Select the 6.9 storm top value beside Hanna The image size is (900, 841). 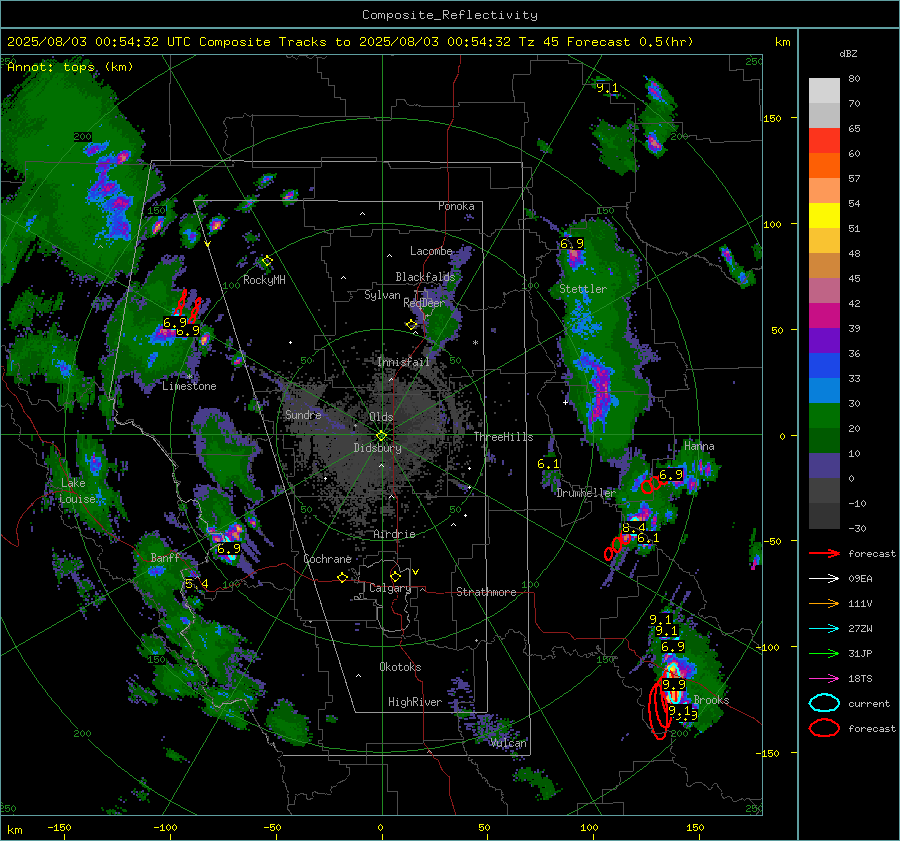(670, 475)
